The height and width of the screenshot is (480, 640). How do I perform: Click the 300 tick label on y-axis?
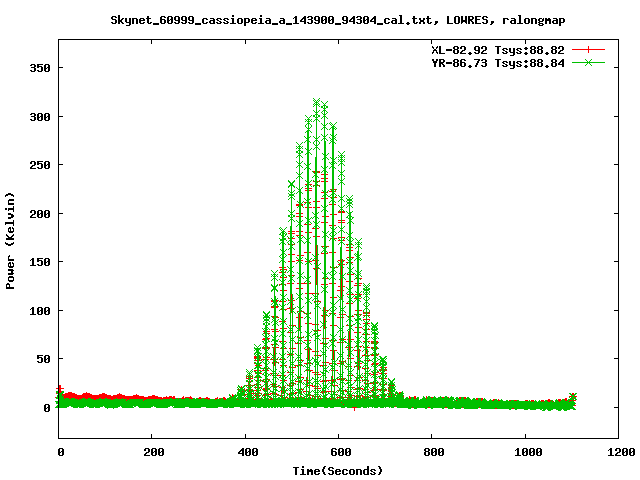pyautogui.click(x=41, y=117)
